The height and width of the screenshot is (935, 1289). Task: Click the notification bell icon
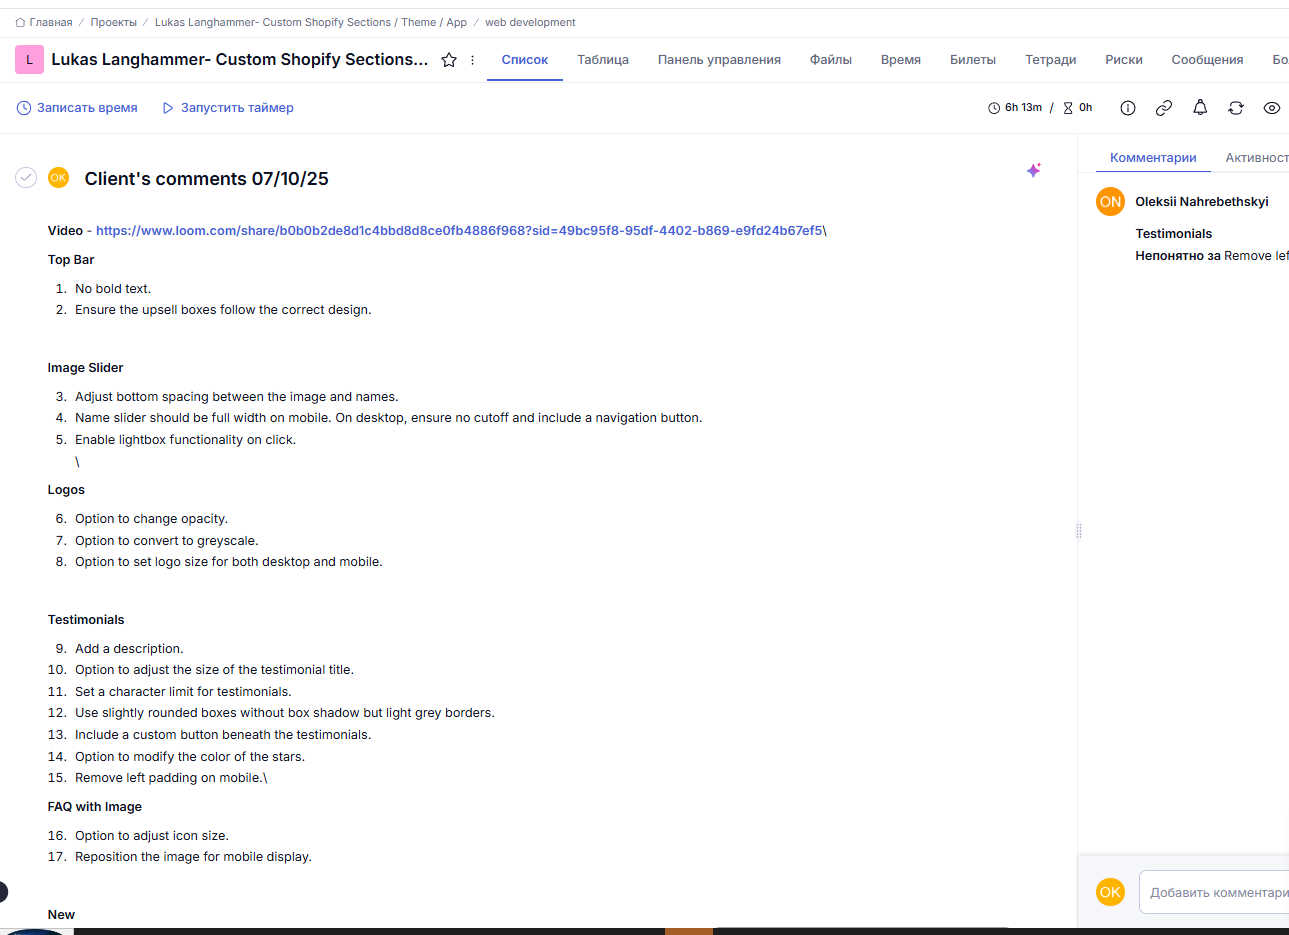(1200, 108)
